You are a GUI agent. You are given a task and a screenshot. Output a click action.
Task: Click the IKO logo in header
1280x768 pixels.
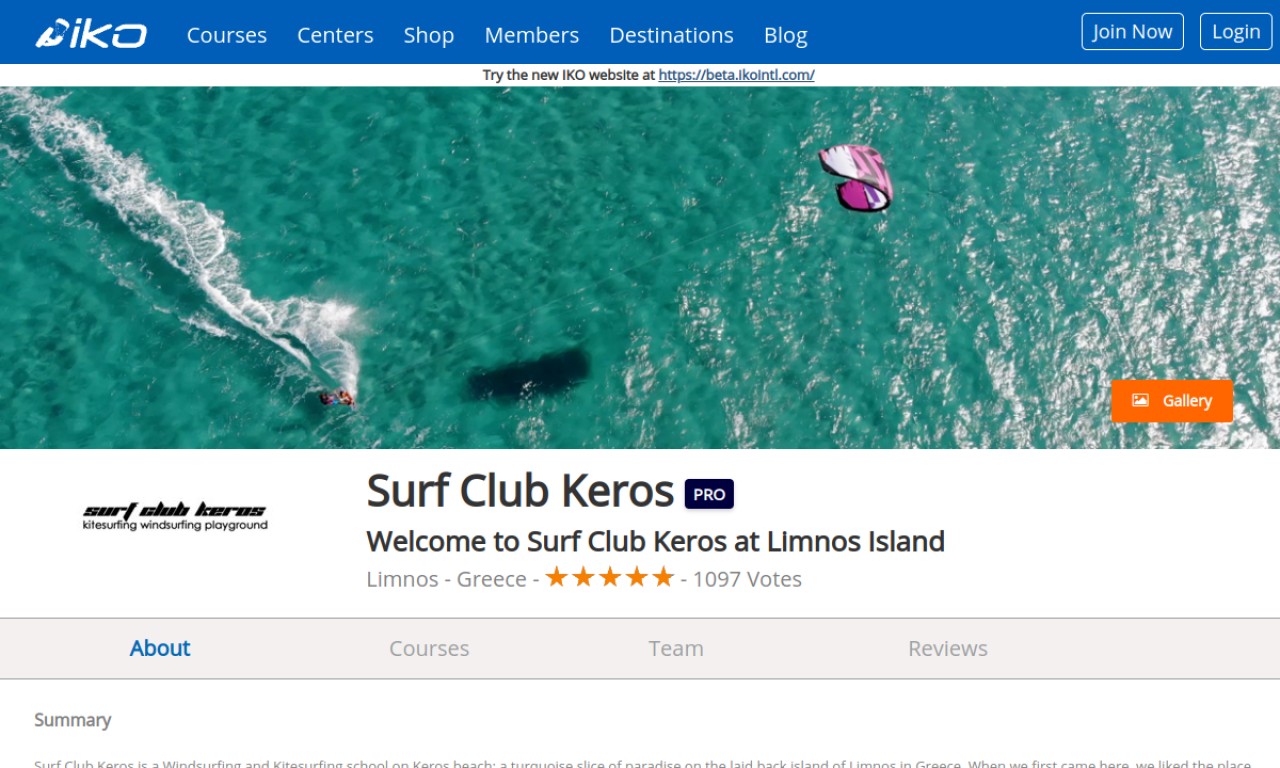[x=92, y=34]
